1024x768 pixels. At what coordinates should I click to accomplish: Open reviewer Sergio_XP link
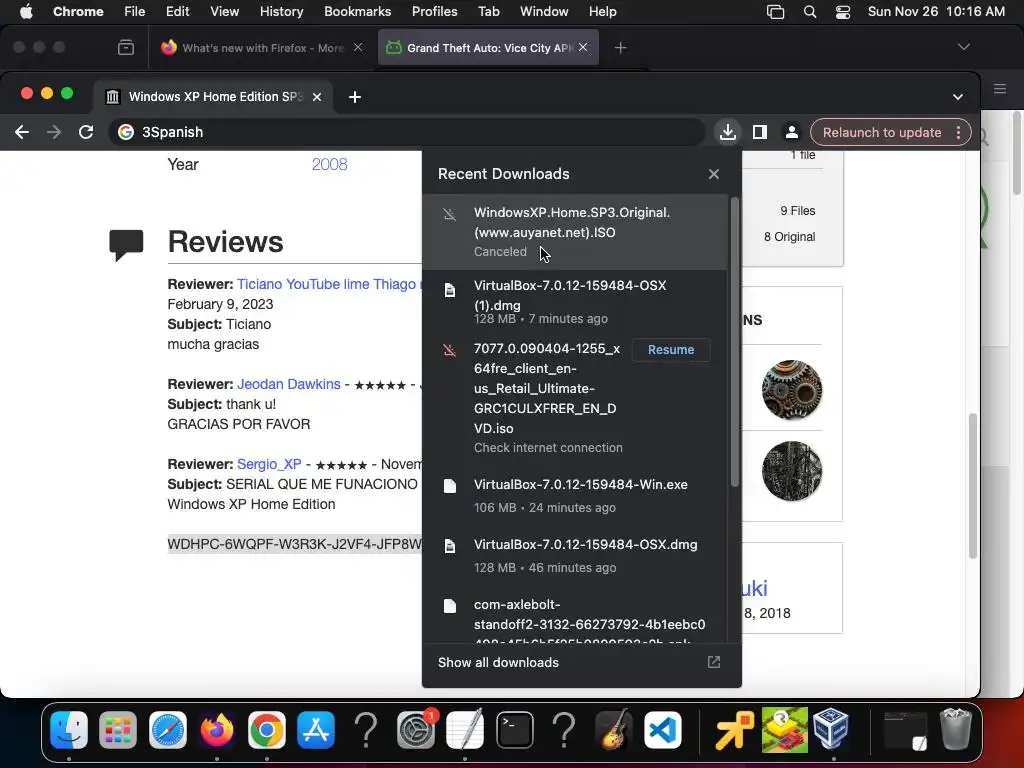click(269, 464)
